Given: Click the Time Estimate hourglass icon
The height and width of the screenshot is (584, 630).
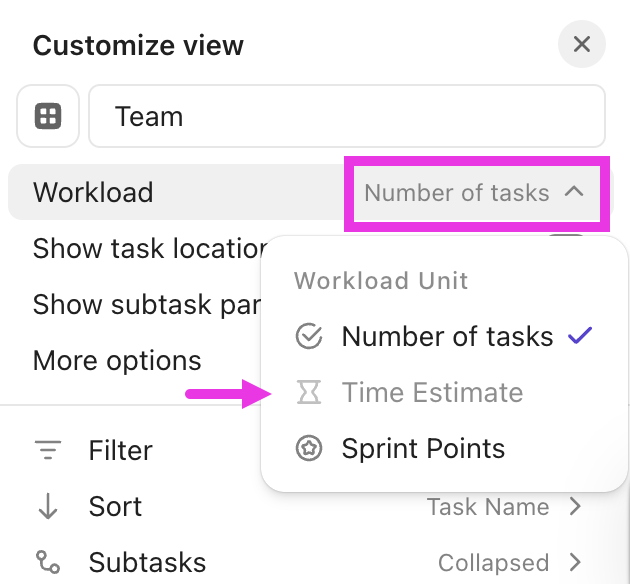Looking at the screenshot, I should pyautogui.click(x=309, y=393).
